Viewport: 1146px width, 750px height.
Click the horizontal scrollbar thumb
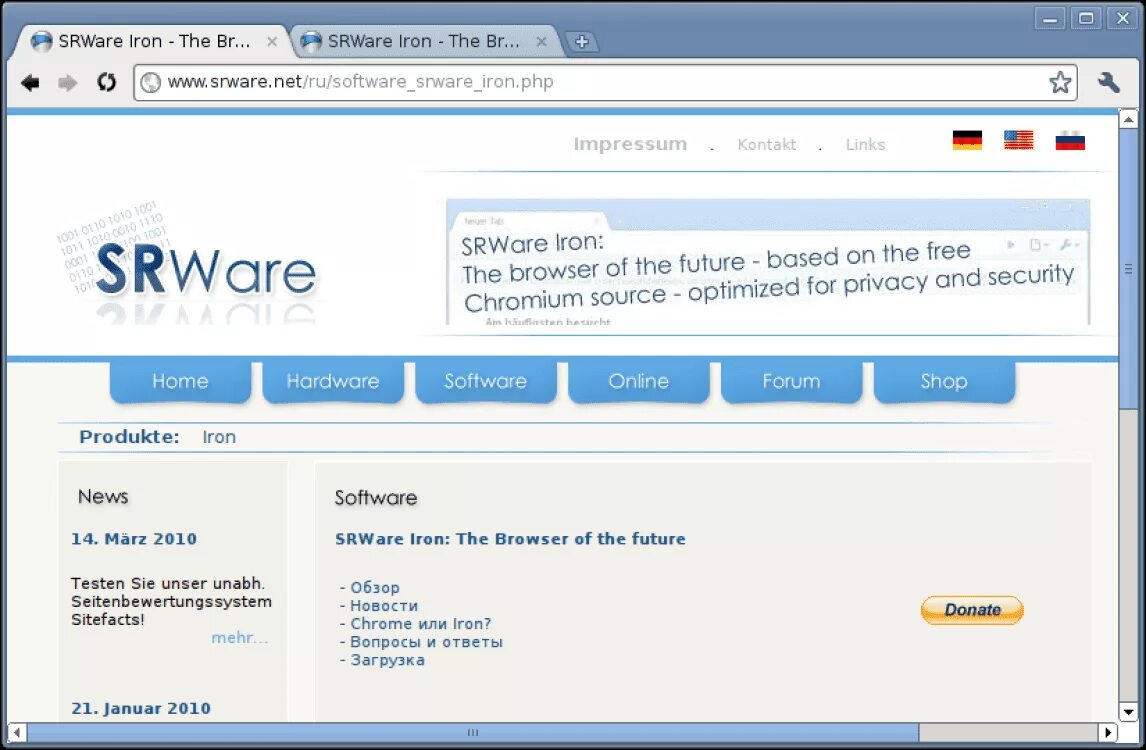[x=472, y=732]
